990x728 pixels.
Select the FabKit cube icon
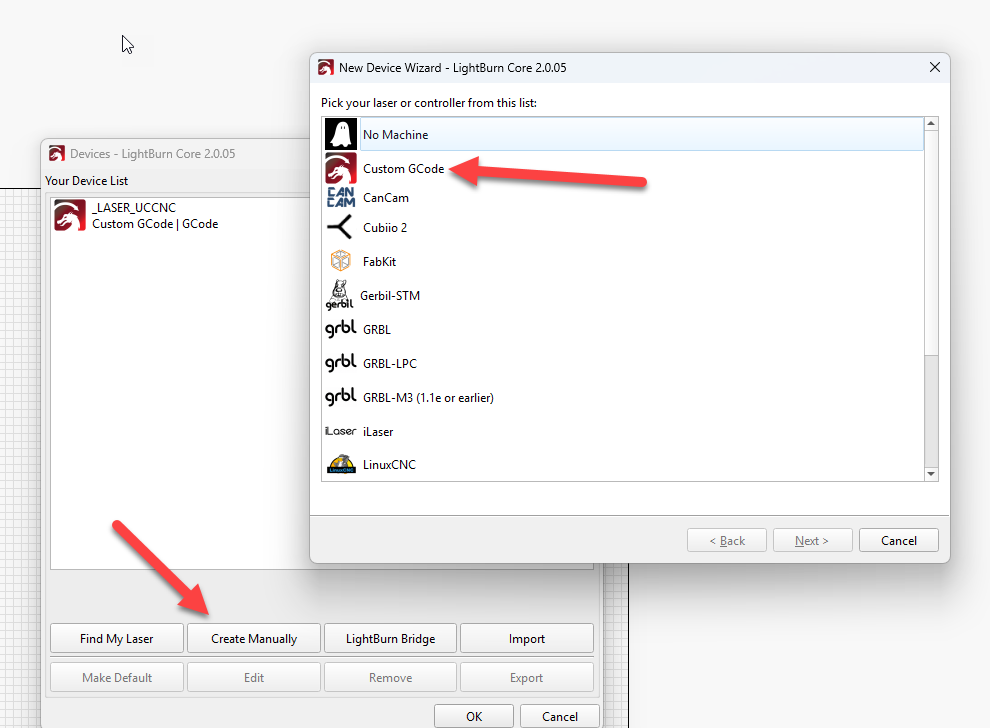tap(340, 261)
